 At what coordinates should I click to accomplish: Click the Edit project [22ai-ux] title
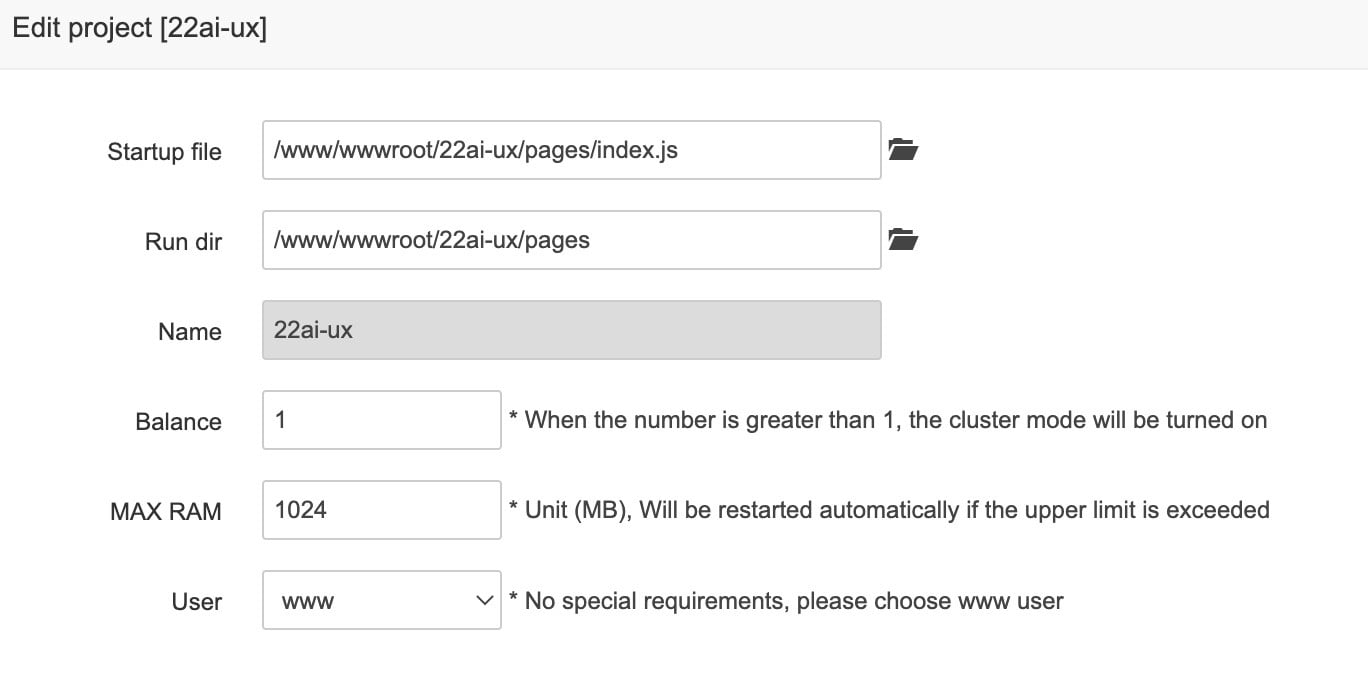point(139,29)
